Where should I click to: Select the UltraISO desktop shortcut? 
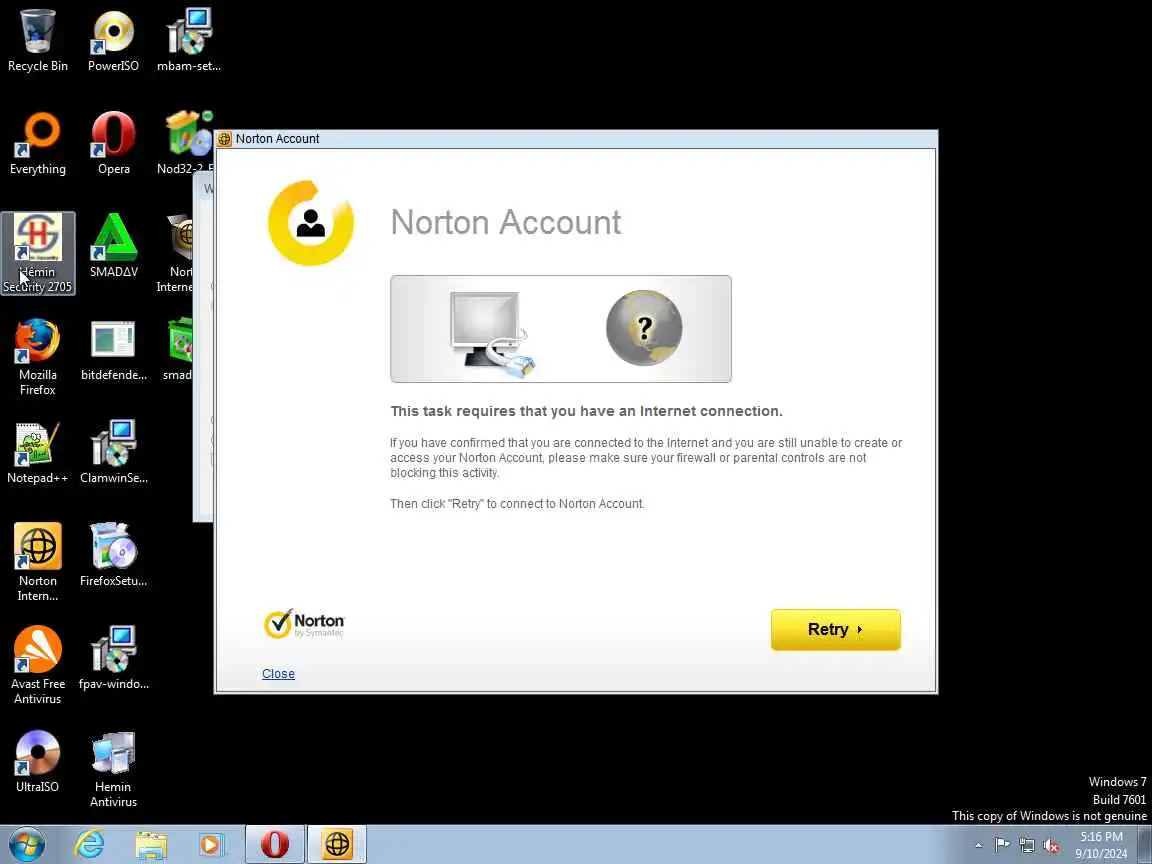tap(37, 762)
